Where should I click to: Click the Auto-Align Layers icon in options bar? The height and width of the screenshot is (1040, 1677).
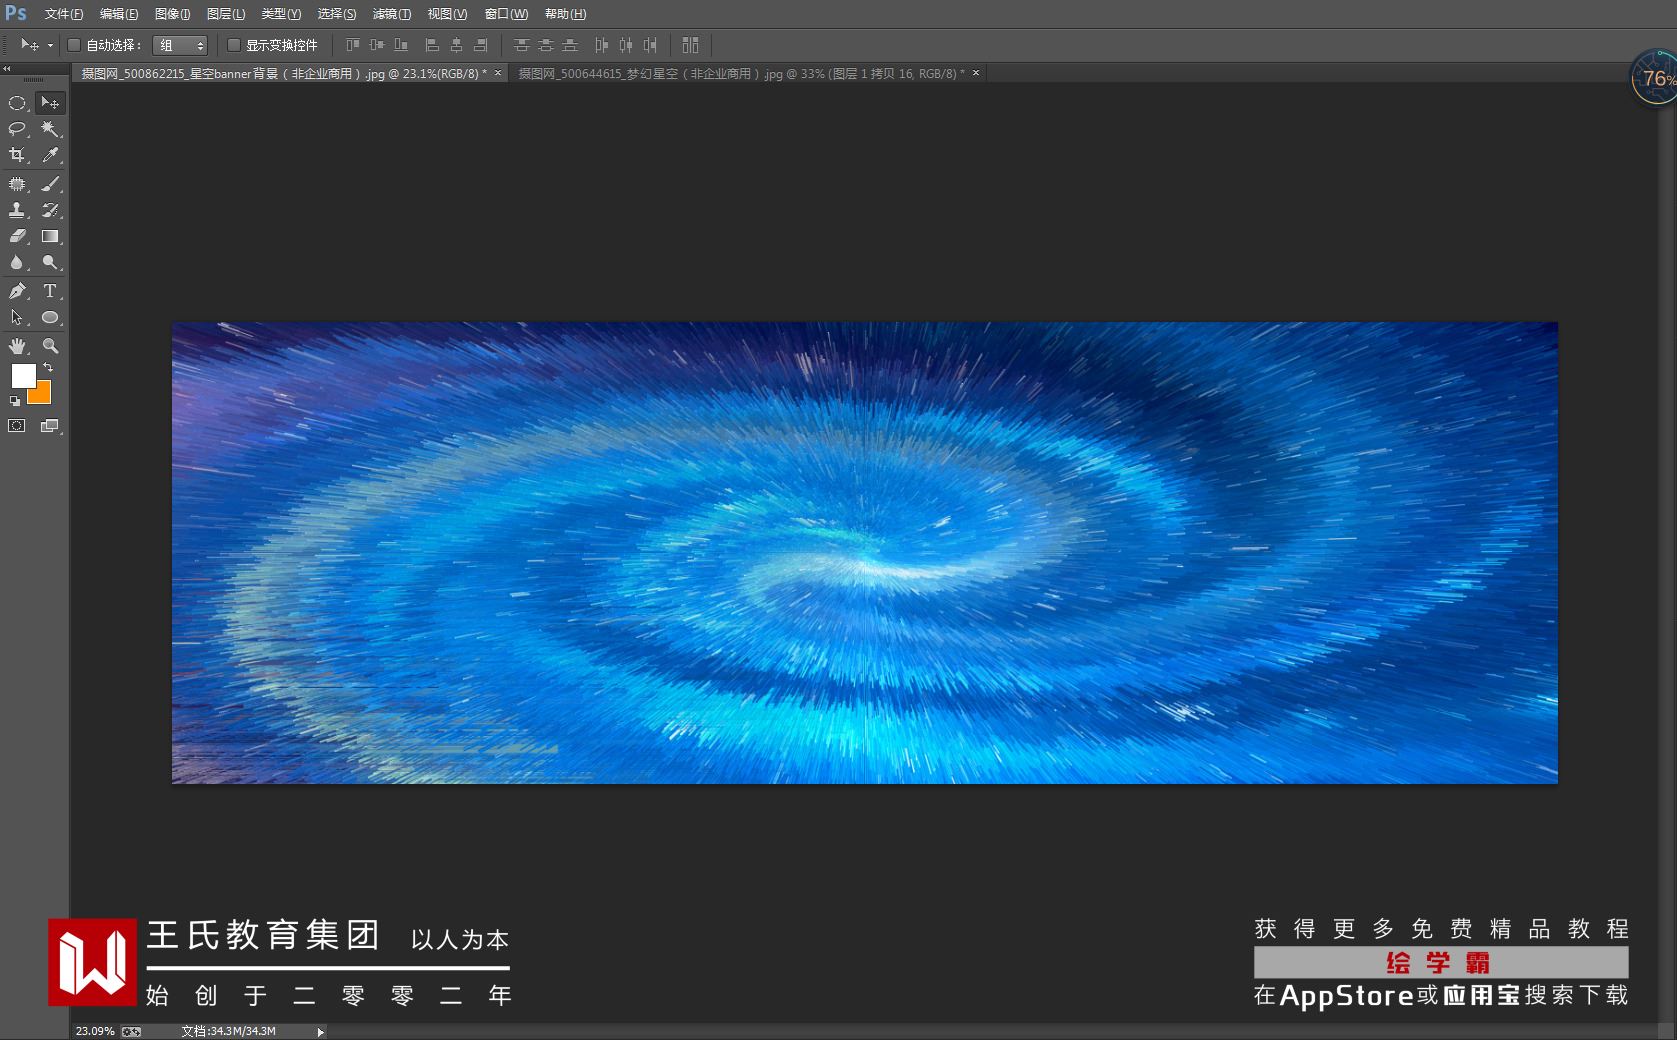pos(690,45)
